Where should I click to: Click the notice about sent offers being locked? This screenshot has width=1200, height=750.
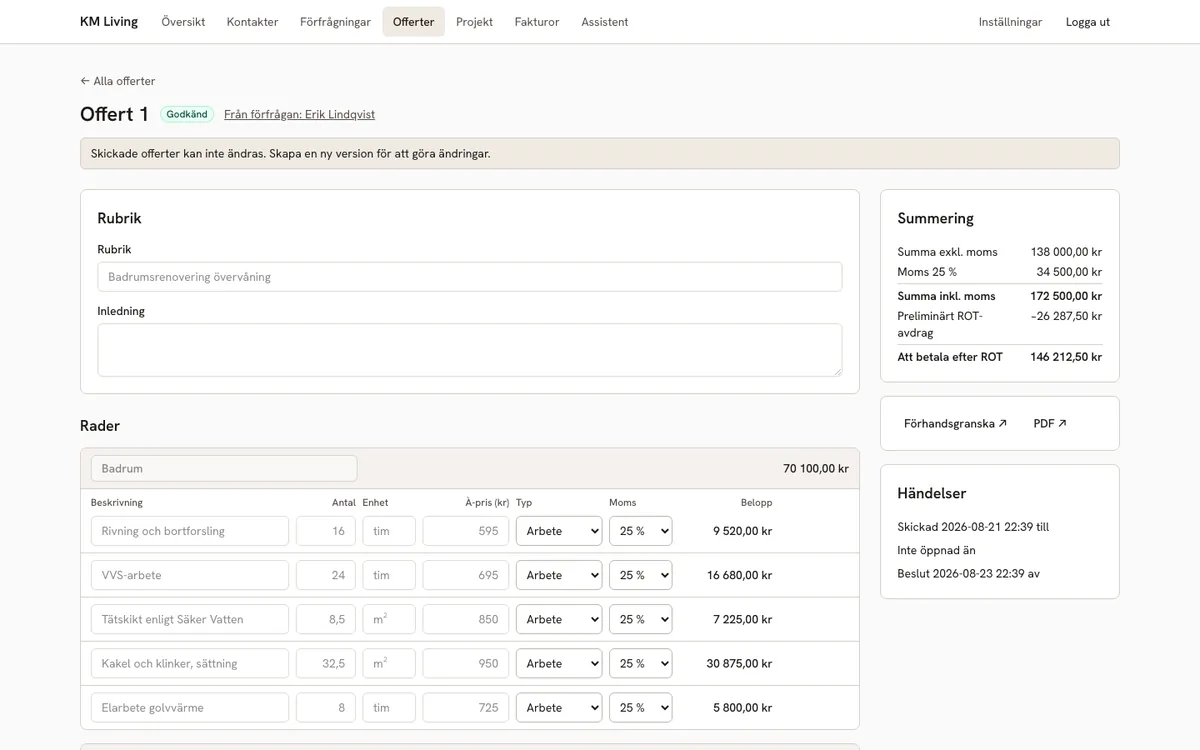pos(600,154)
